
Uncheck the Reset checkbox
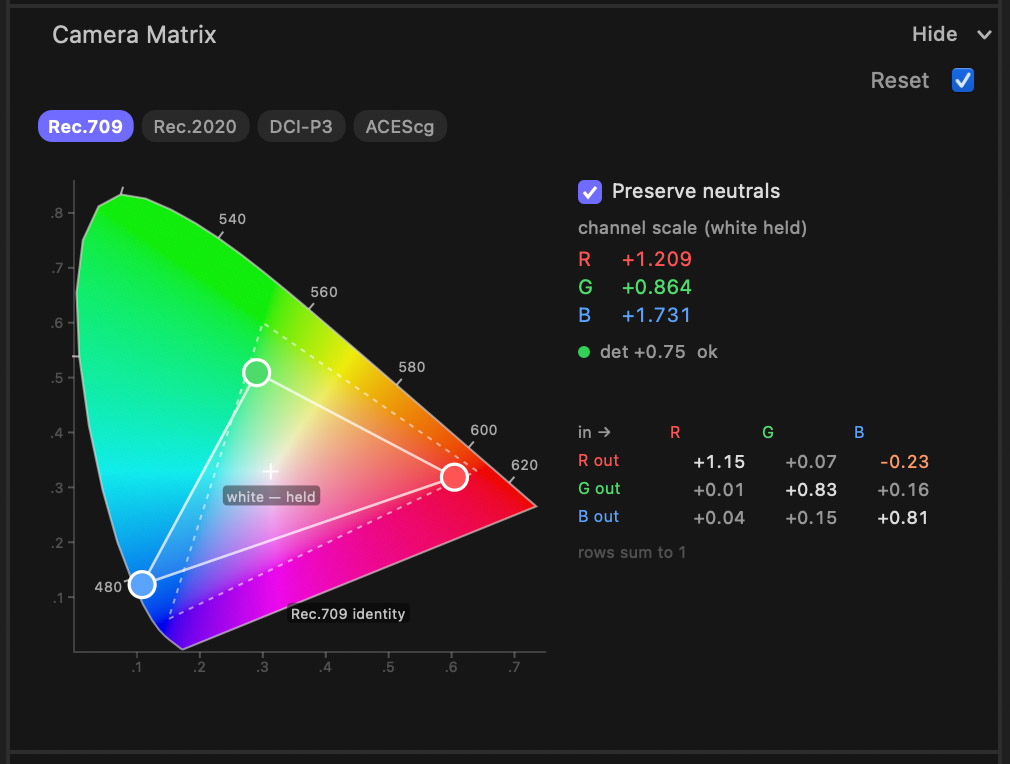point(962,81)
